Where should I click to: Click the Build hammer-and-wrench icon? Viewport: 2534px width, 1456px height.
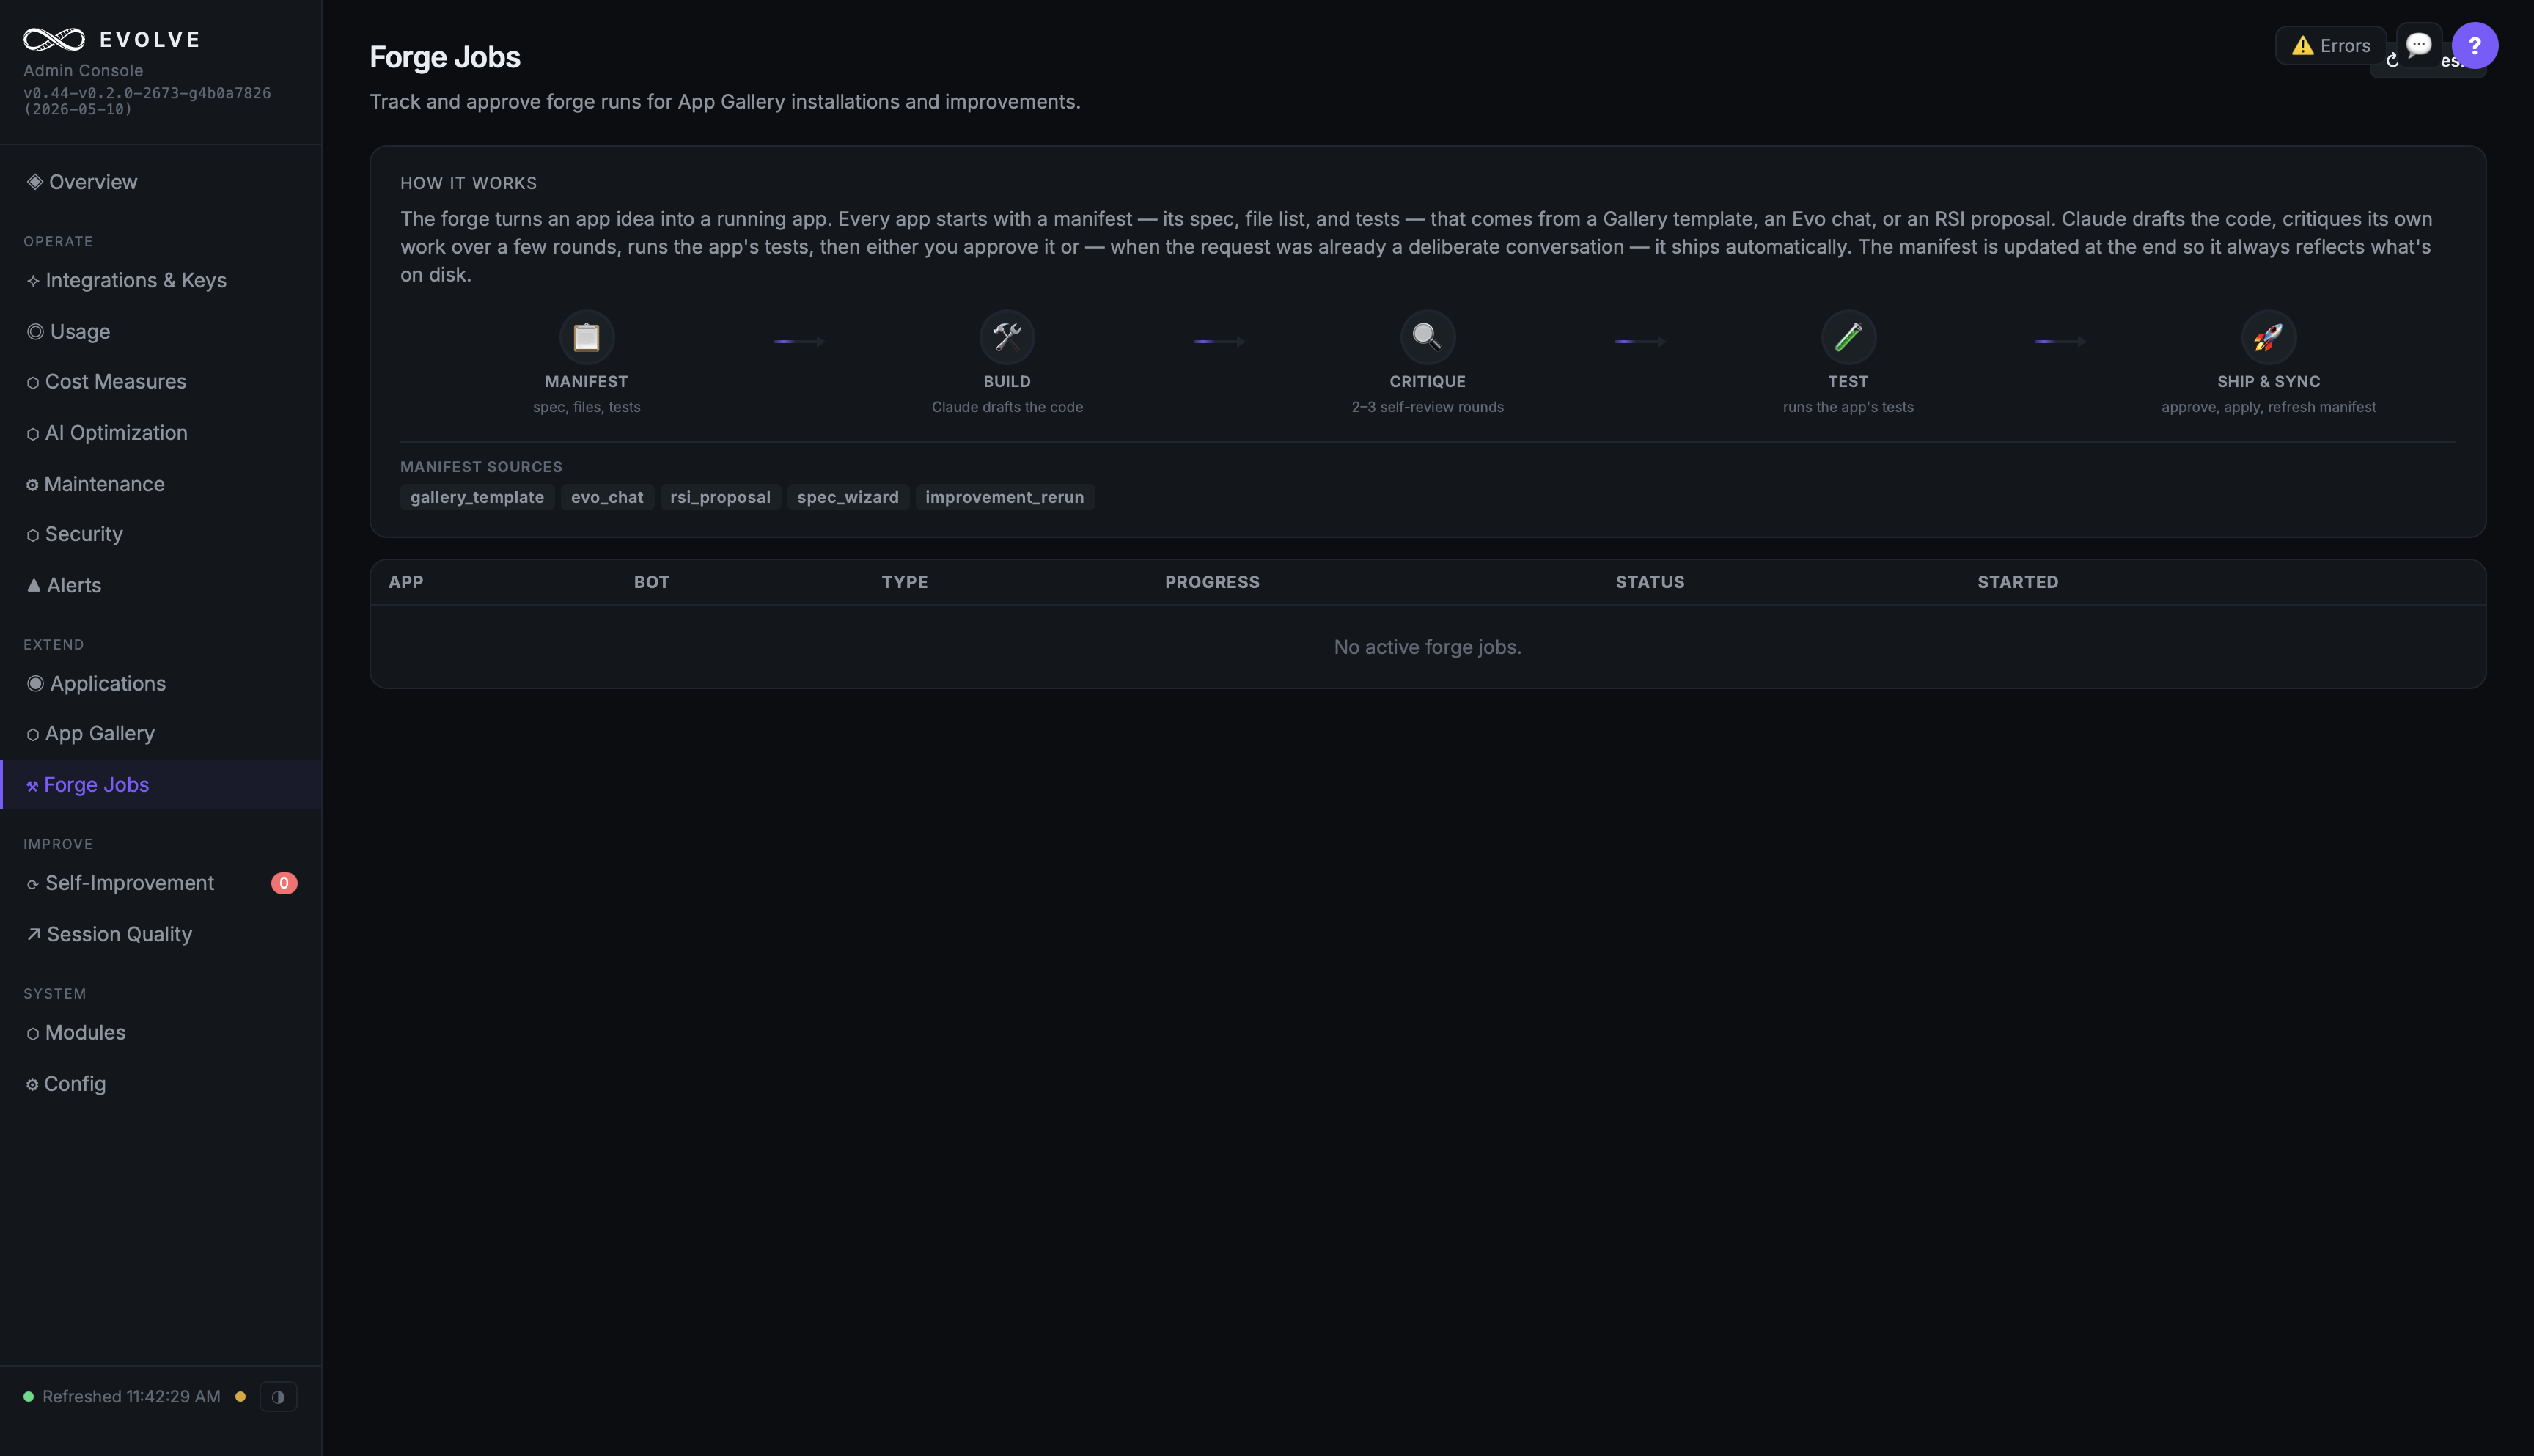pos(1007,337)
